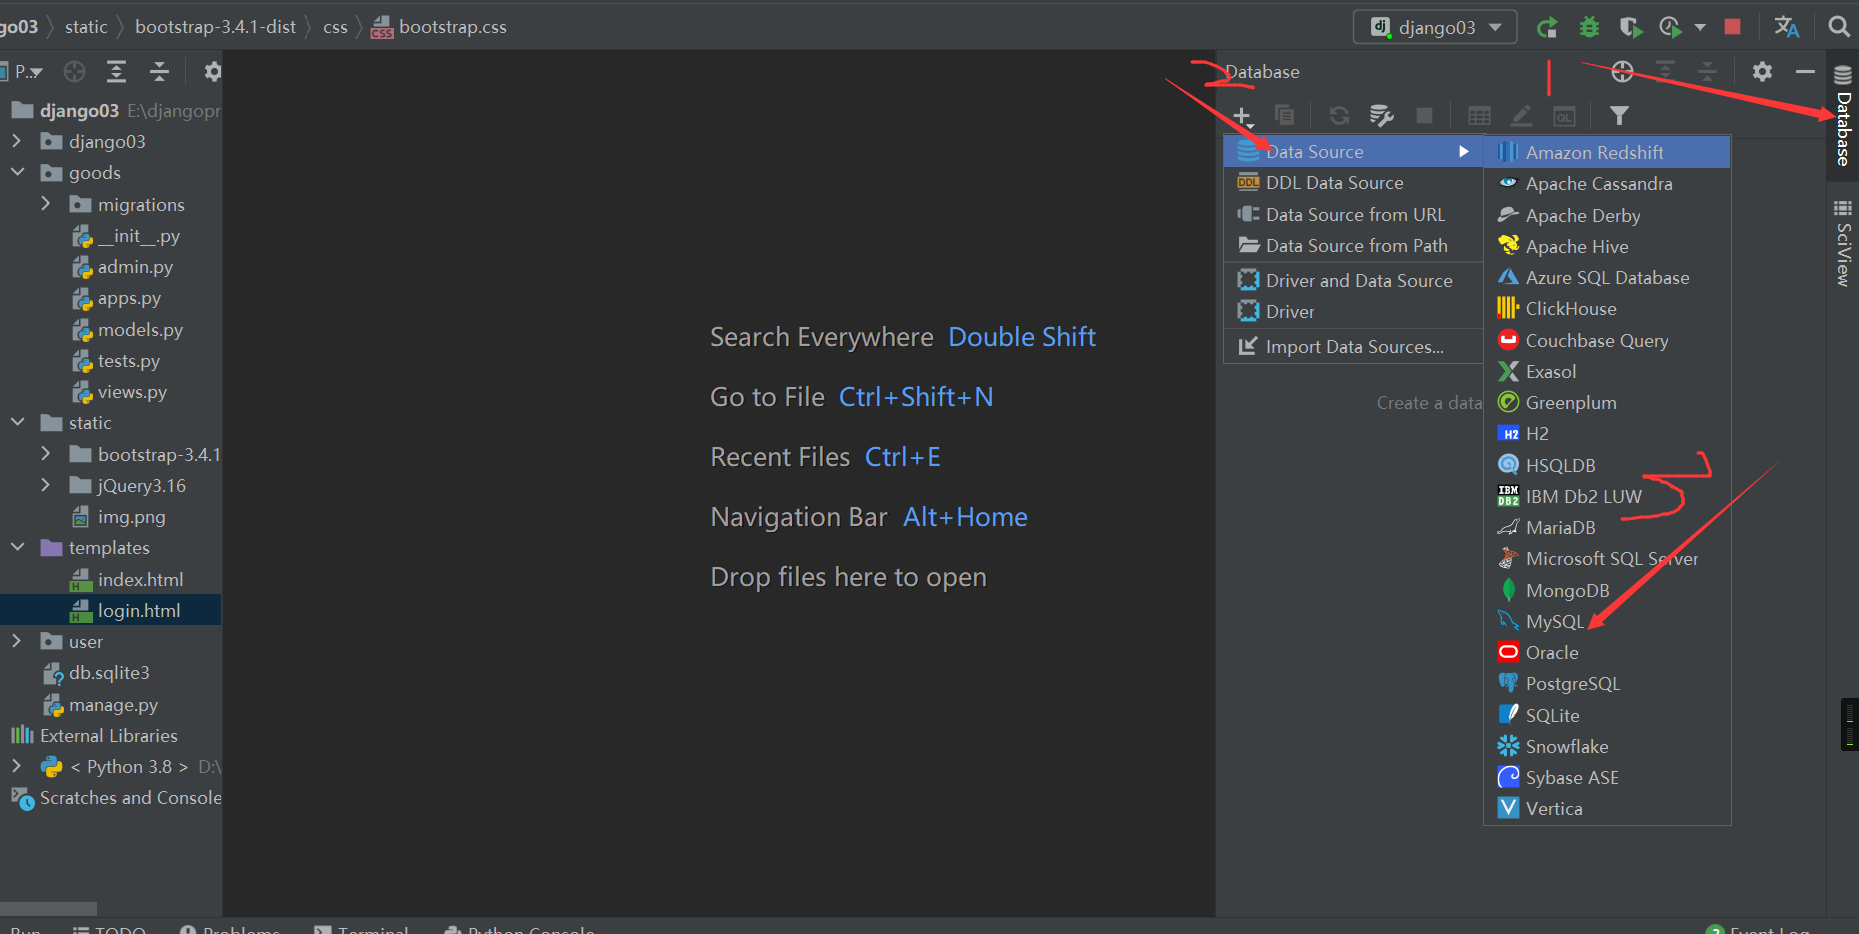The width and height of the screenshot is (1859, 934).
Task: Open the Database tool window tab
Action: coord(1843,117)
